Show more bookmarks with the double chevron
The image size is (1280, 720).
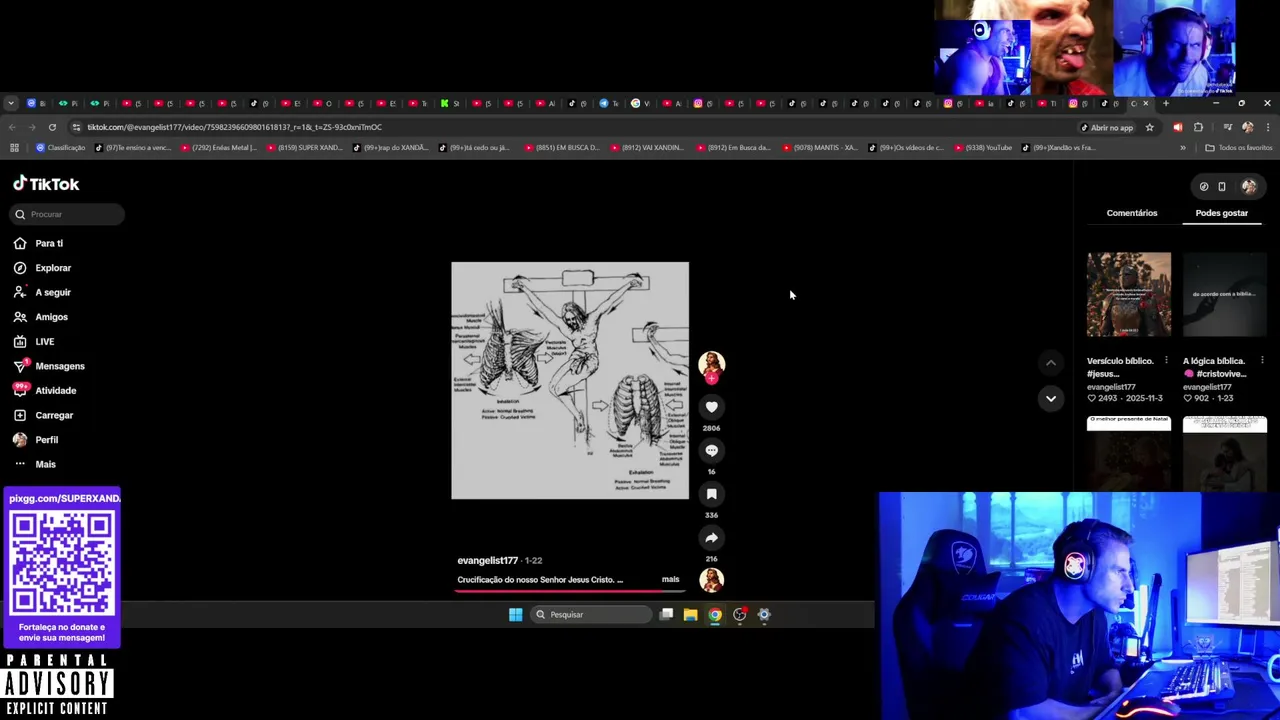1182,148
